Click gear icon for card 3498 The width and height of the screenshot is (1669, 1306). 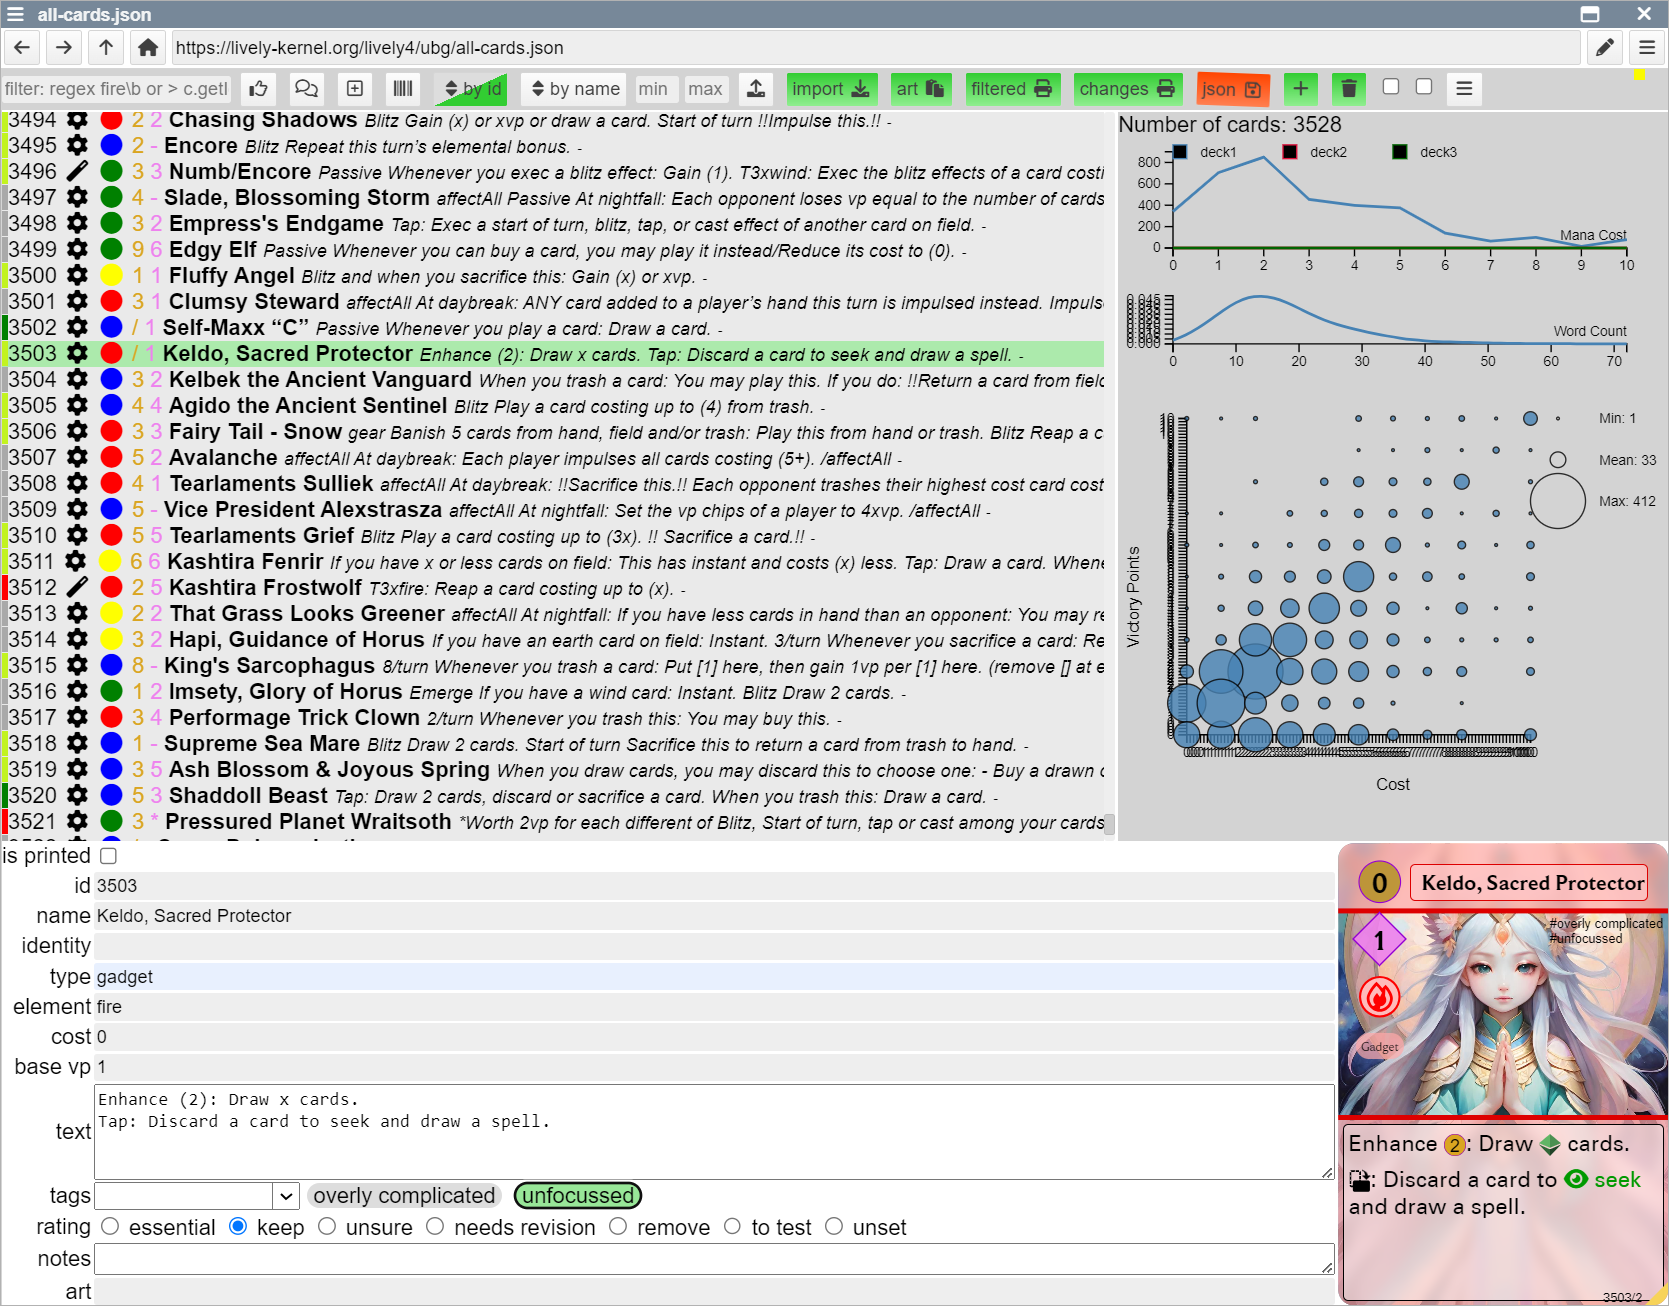[77, 223]
